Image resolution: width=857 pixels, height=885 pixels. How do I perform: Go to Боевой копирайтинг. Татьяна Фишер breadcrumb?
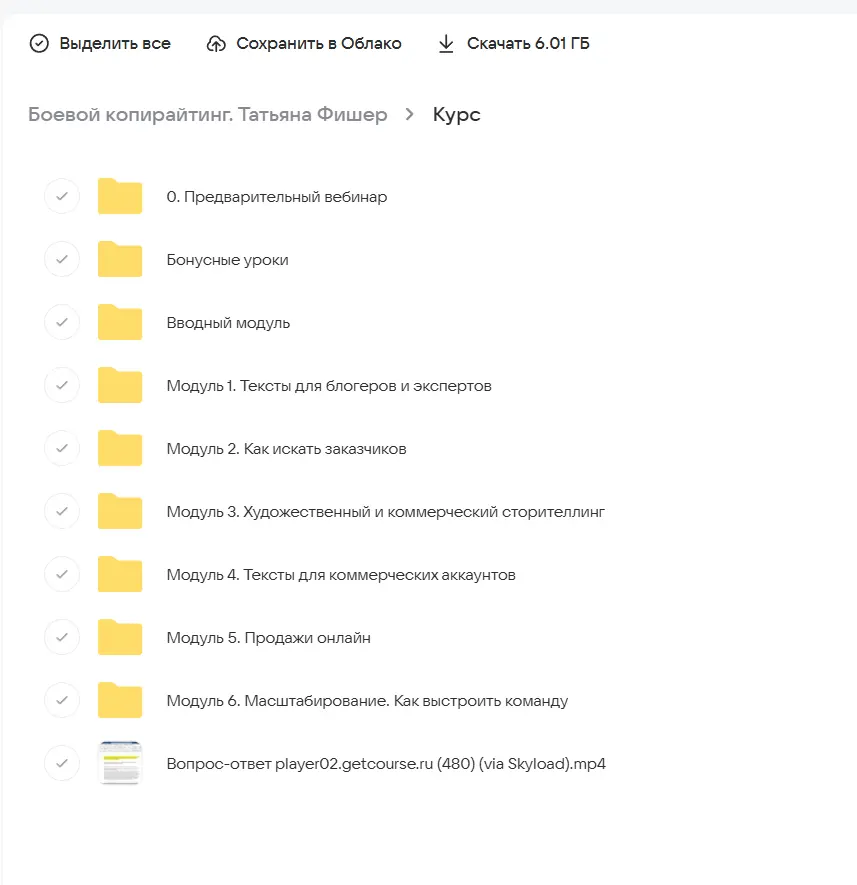coord(207,115)
